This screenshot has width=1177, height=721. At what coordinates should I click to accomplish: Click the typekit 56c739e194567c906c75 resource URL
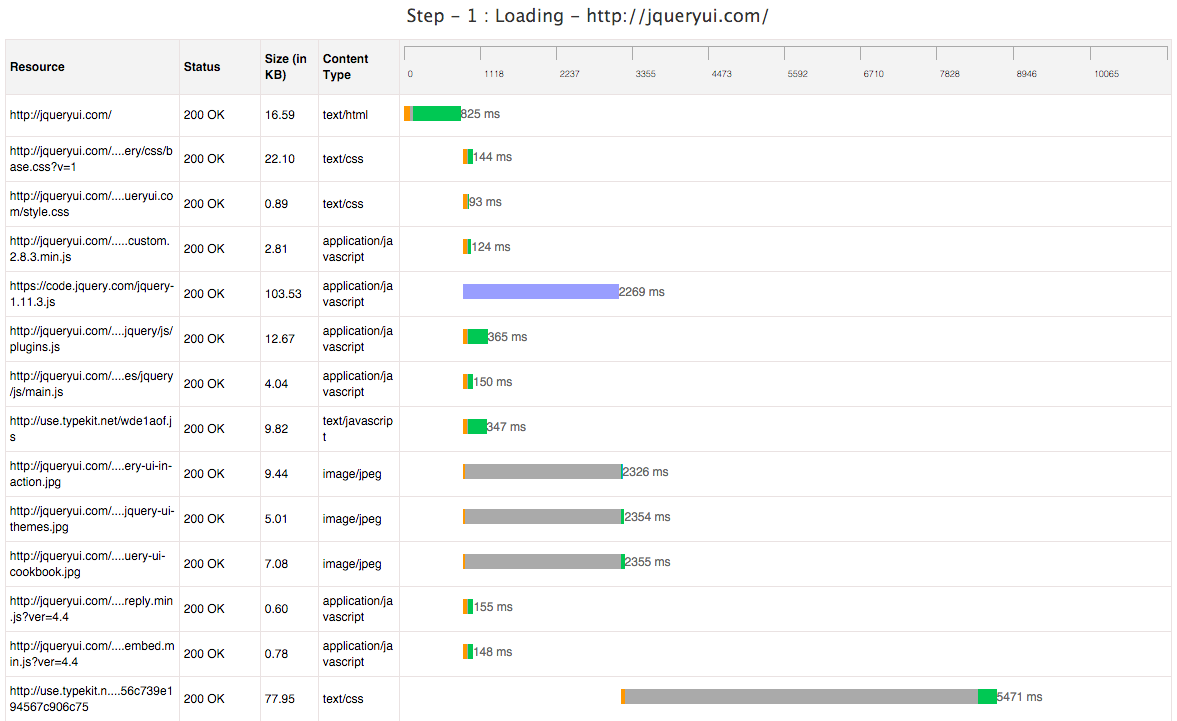pos(91,699)
